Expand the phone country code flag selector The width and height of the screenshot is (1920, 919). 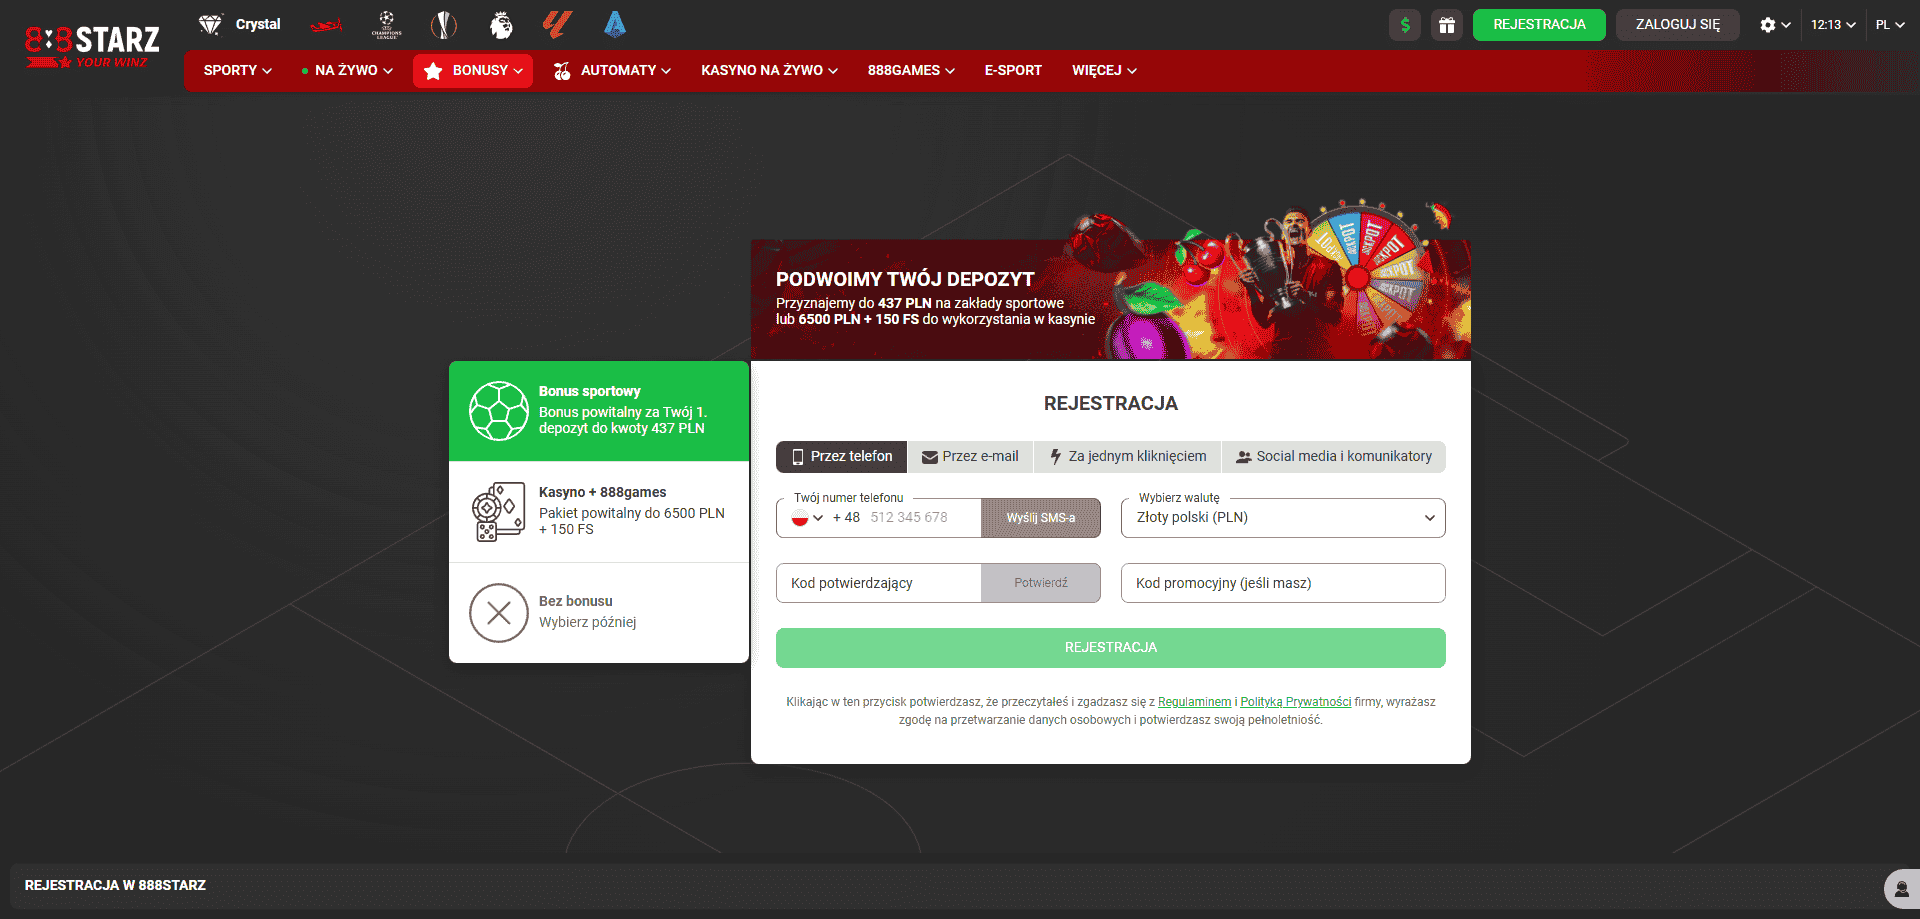click(806, 518)
